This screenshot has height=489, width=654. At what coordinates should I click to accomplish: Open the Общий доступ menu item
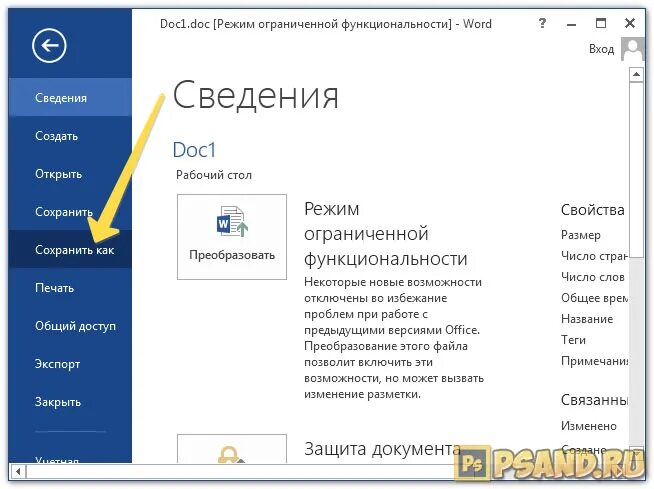70,326
